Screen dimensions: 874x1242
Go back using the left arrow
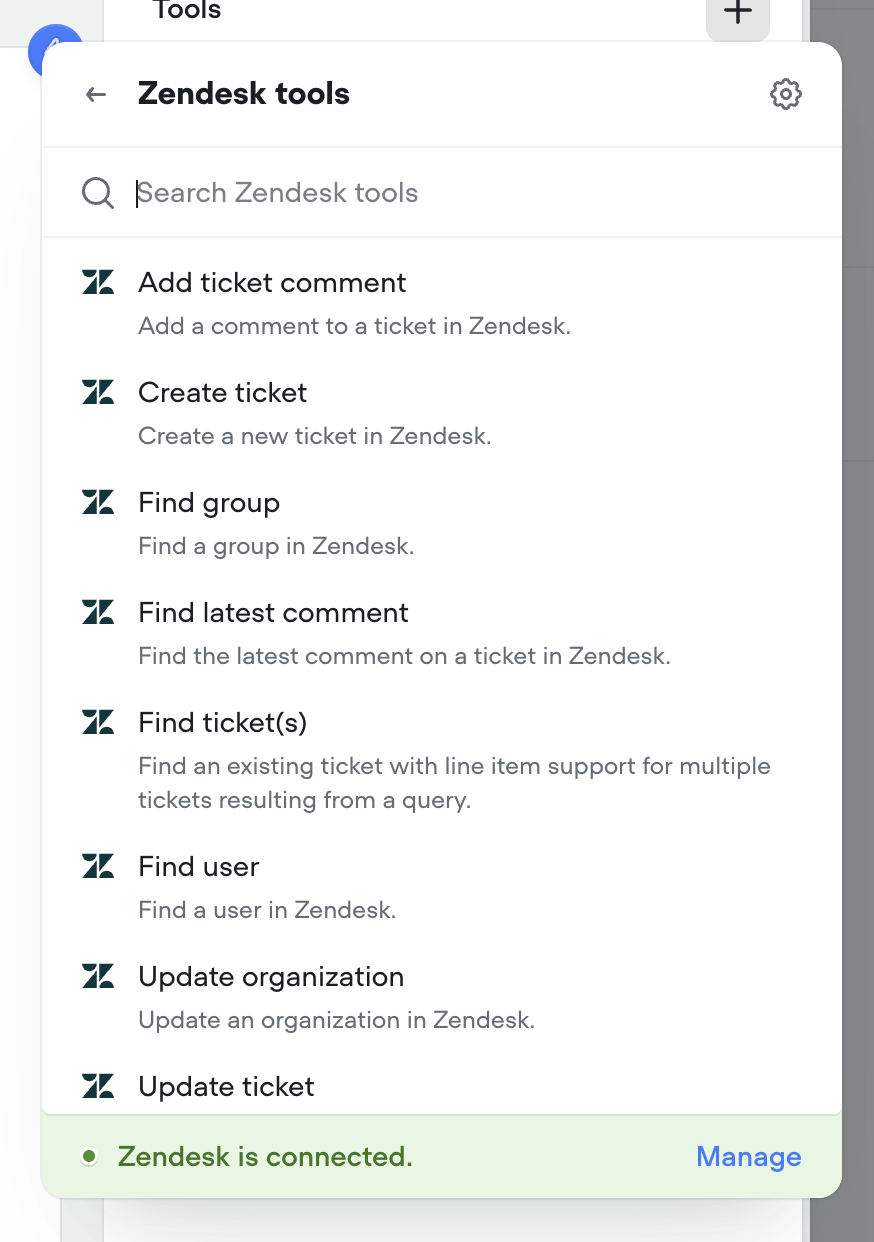(x=94, y=94)
